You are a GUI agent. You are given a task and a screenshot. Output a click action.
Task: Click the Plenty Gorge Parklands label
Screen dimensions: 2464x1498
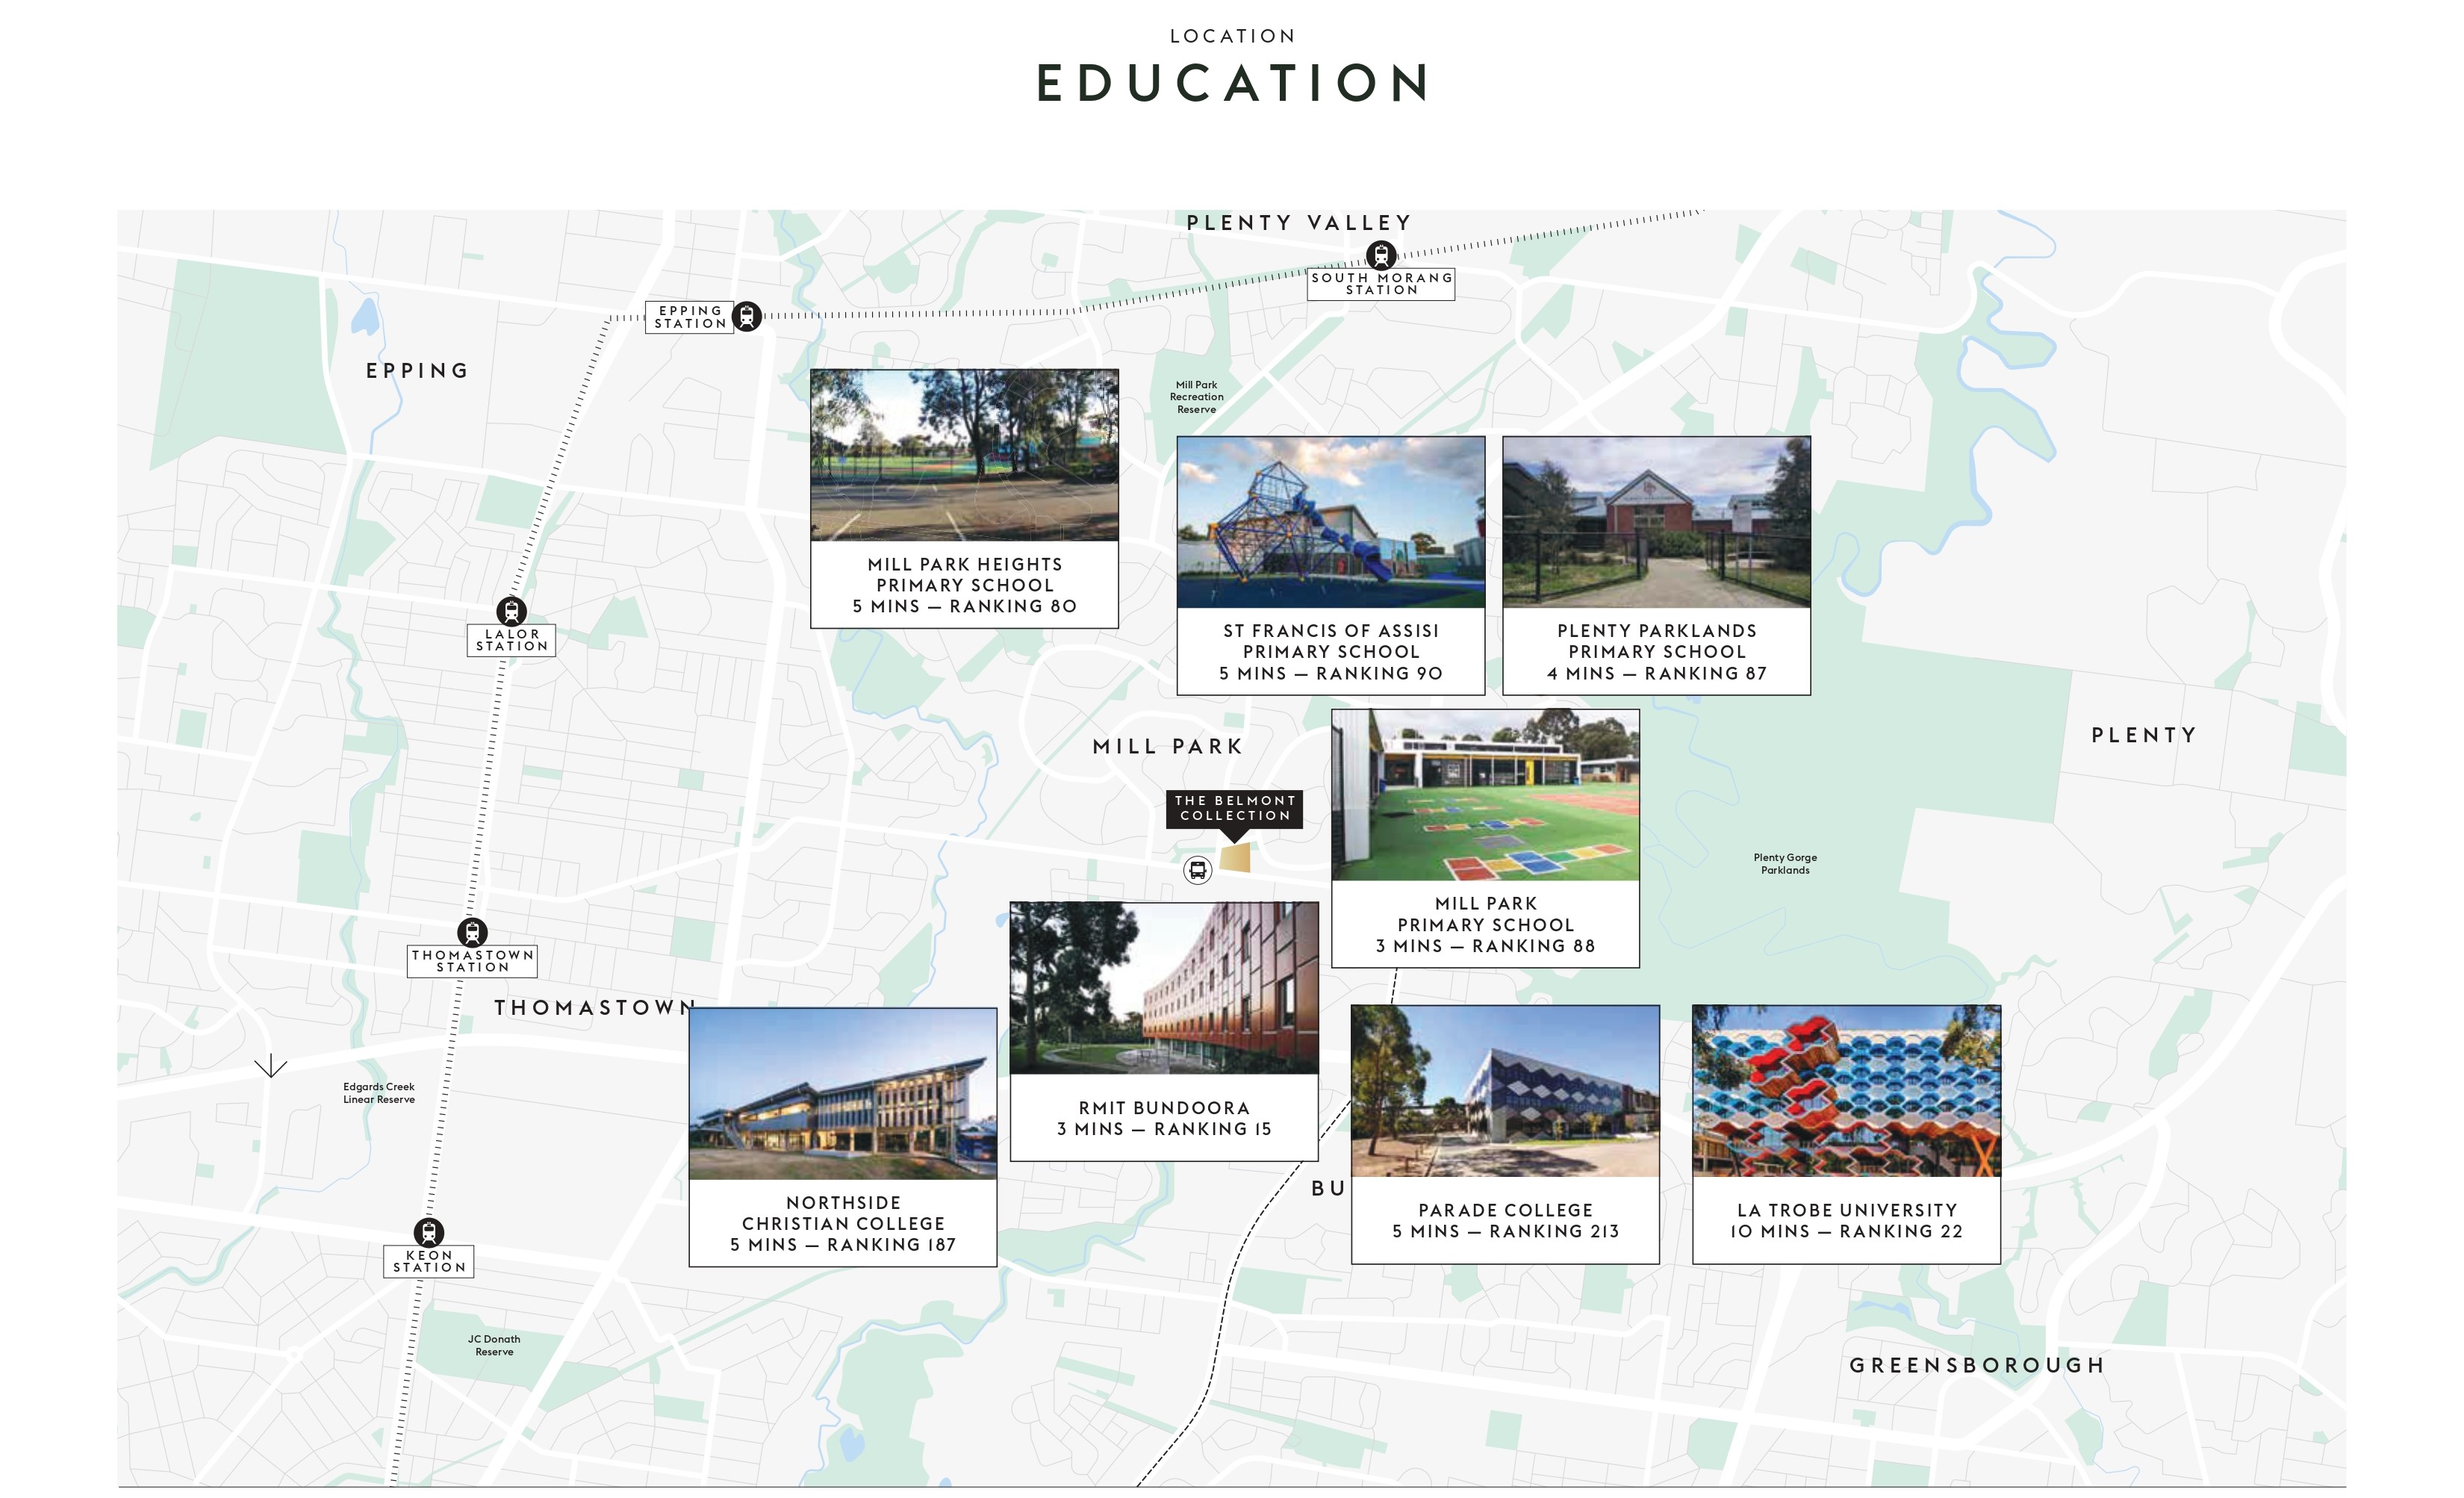point(1785,864)
